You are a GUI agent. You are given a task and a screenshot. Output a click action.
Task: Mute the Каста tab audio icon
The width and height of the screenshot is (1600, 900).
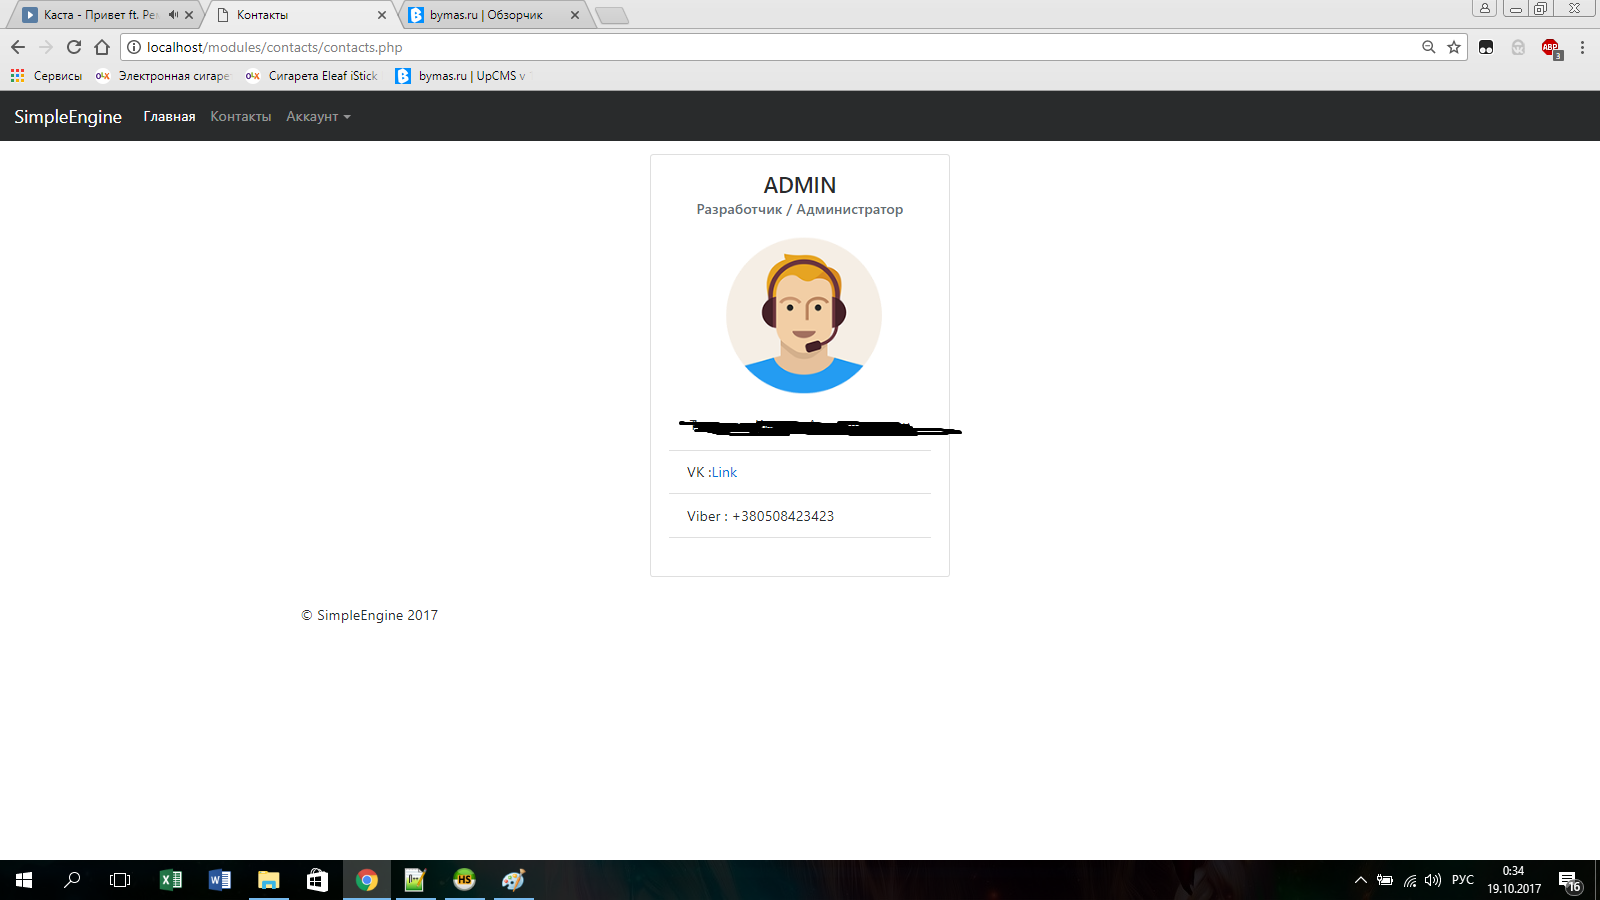click(173, 15)
